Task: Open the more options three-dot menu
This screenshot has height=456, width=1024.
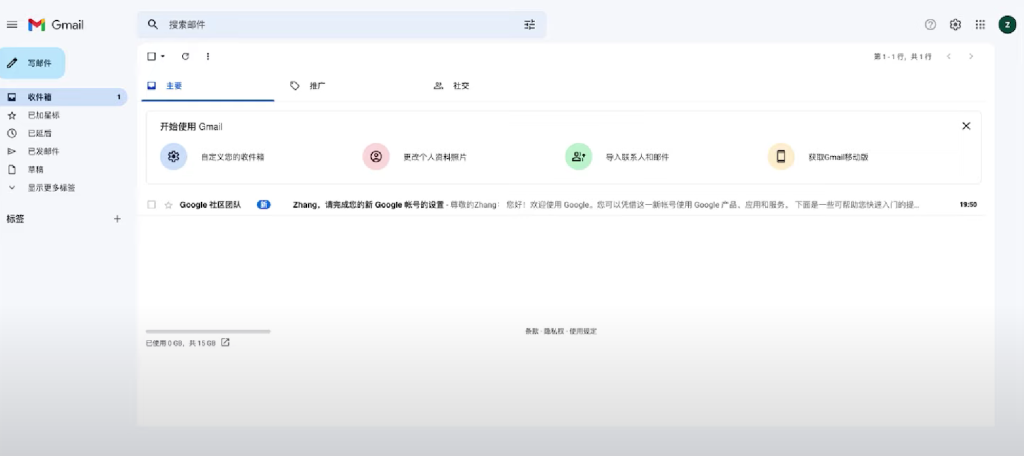Action: 208,56
